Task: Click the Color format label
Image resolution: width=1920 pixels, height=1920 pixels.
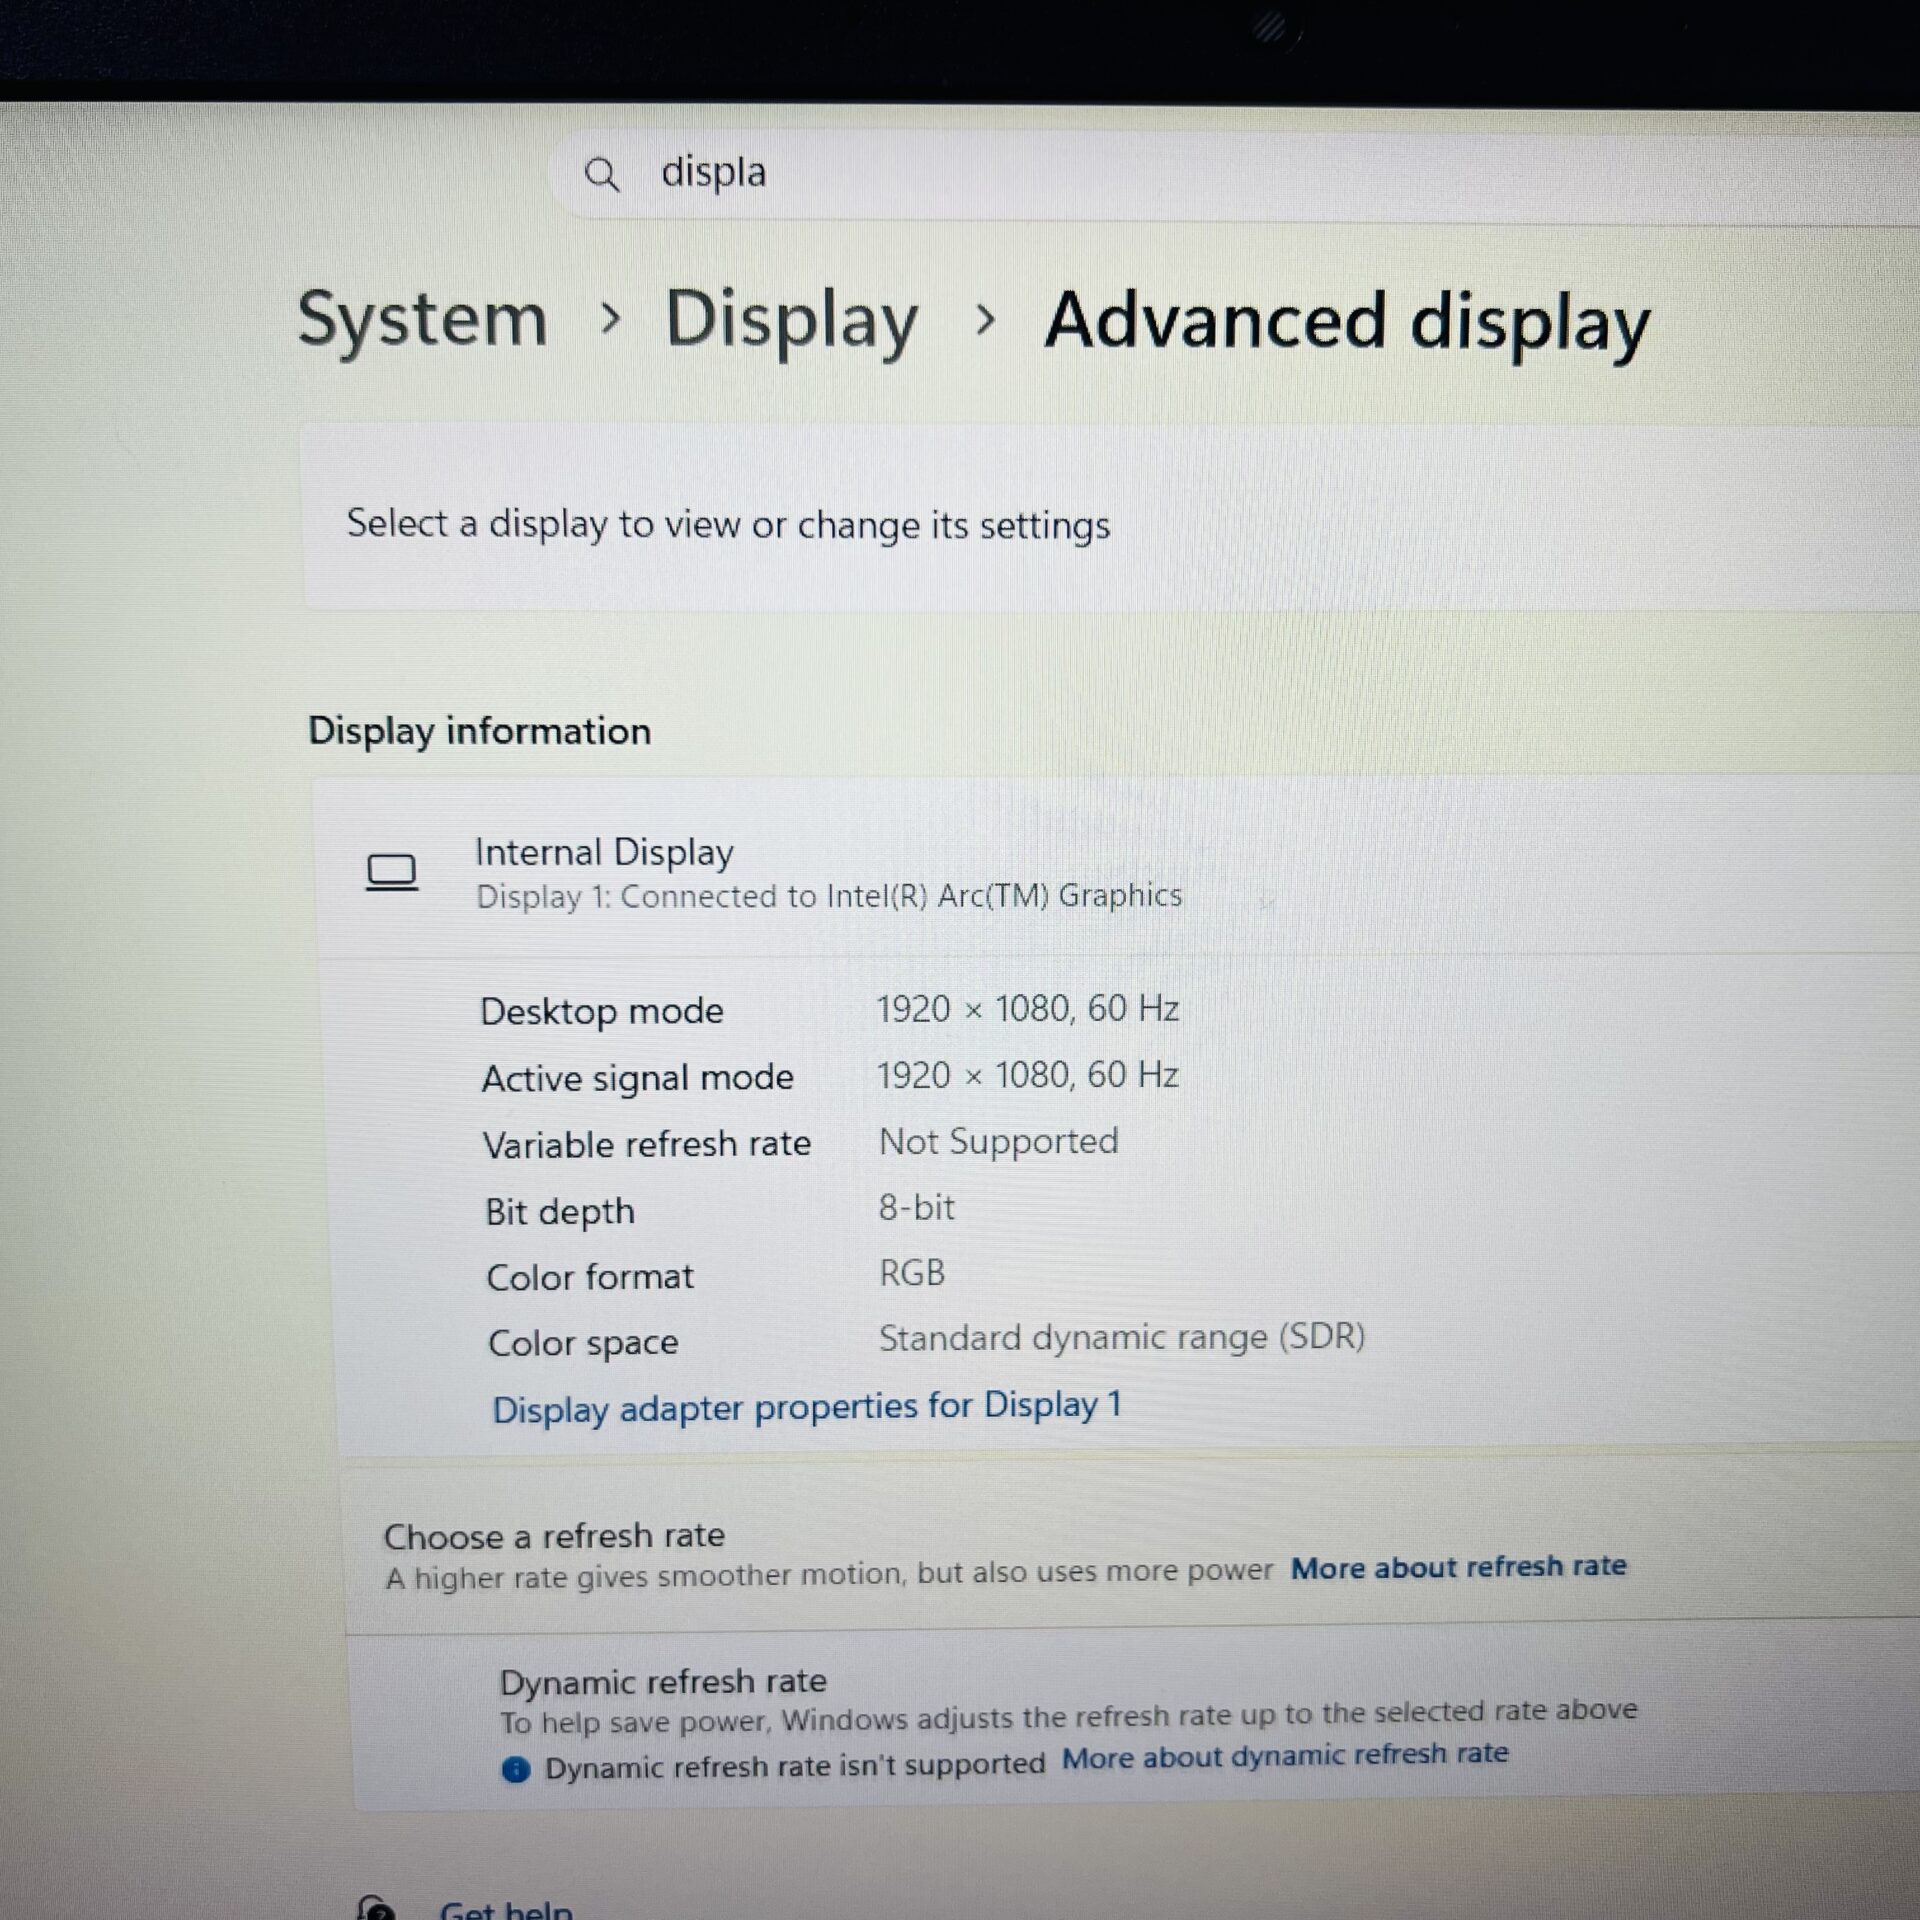Action: 590,1277
